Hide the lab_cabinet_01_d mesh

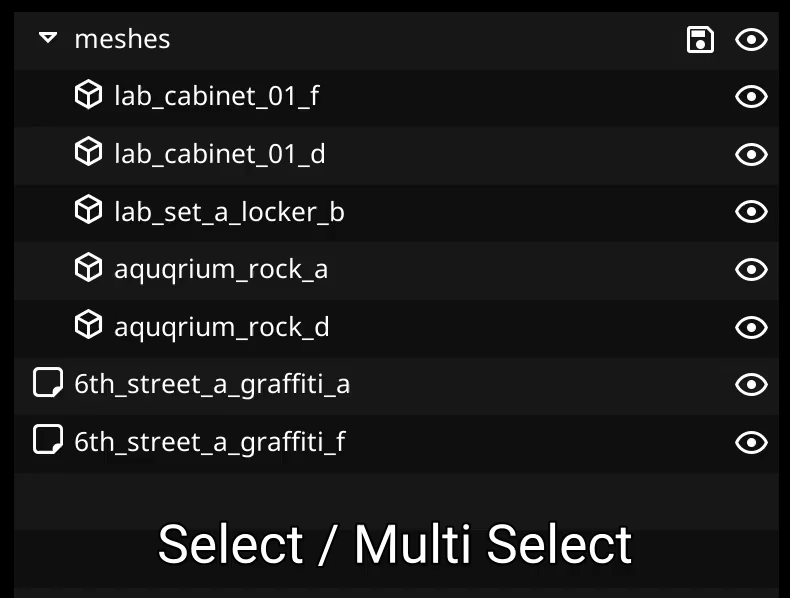point(751,155)
